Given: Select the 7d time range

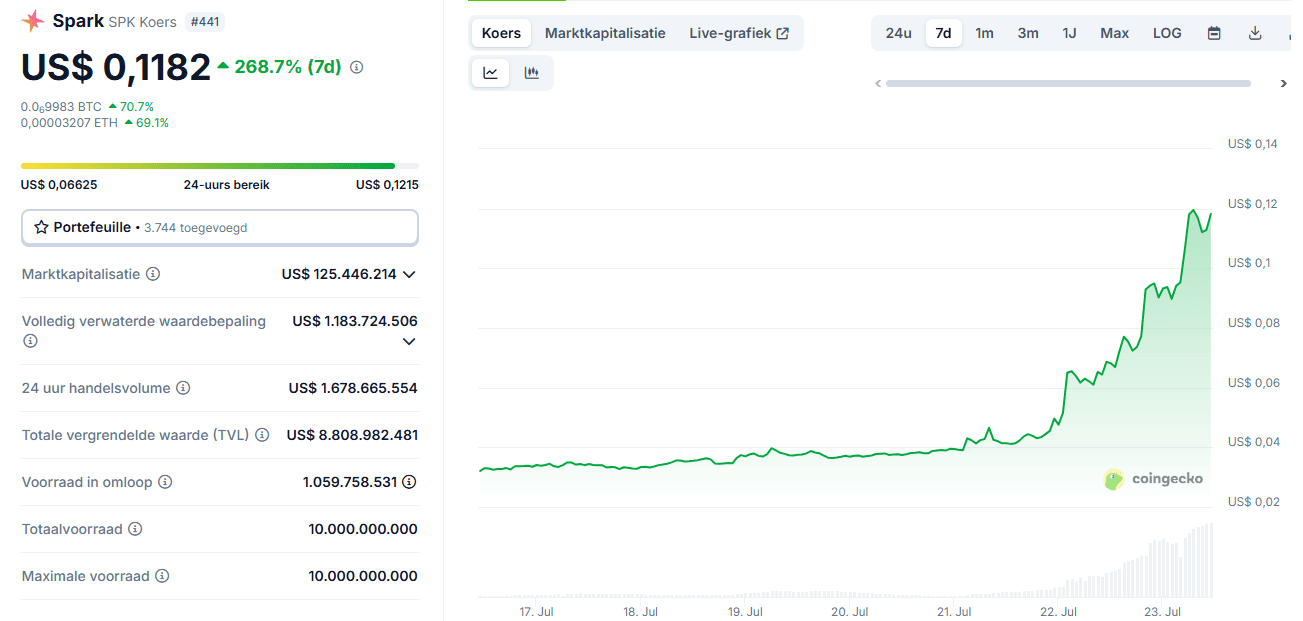Looking at the screenshot, I should pyautogui.click(x=943, y=33).
